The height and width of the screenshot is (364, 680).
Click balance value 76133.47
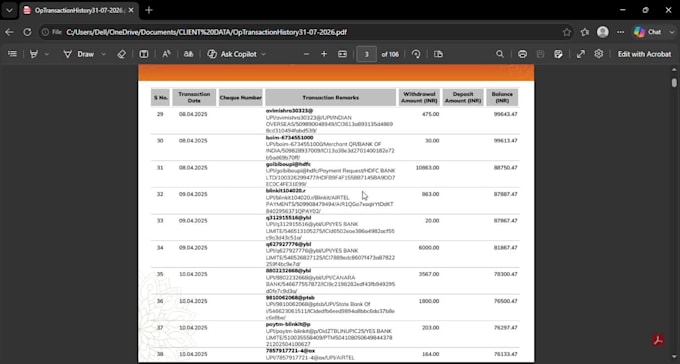pos(506,354)
